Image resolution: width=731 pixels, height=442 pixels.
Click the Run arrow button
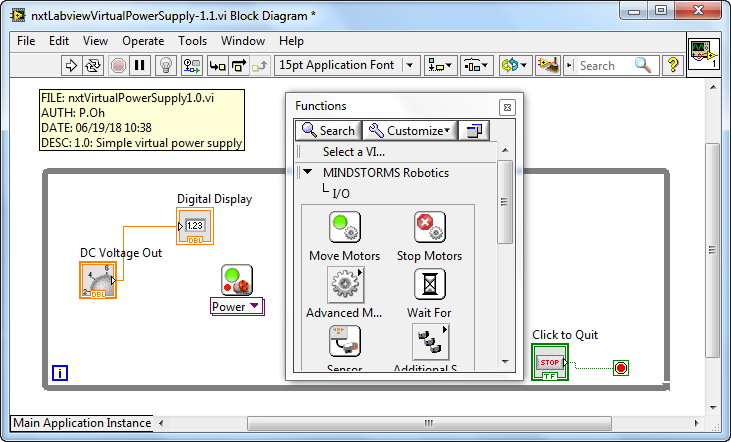tap(71, 66)
